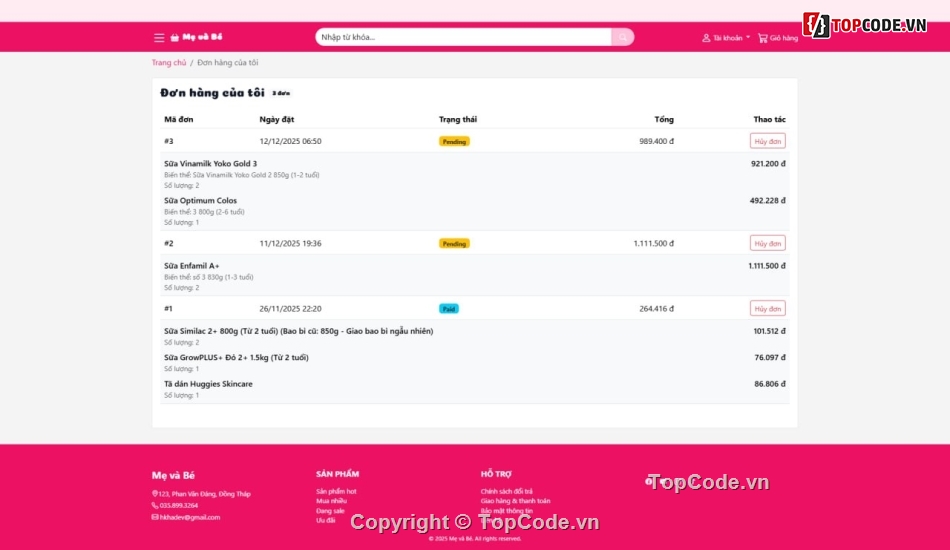Viewport: 950px width, 550px height.
Task: Click item price 492.228 đ
Action: click(x=768, y=200)
